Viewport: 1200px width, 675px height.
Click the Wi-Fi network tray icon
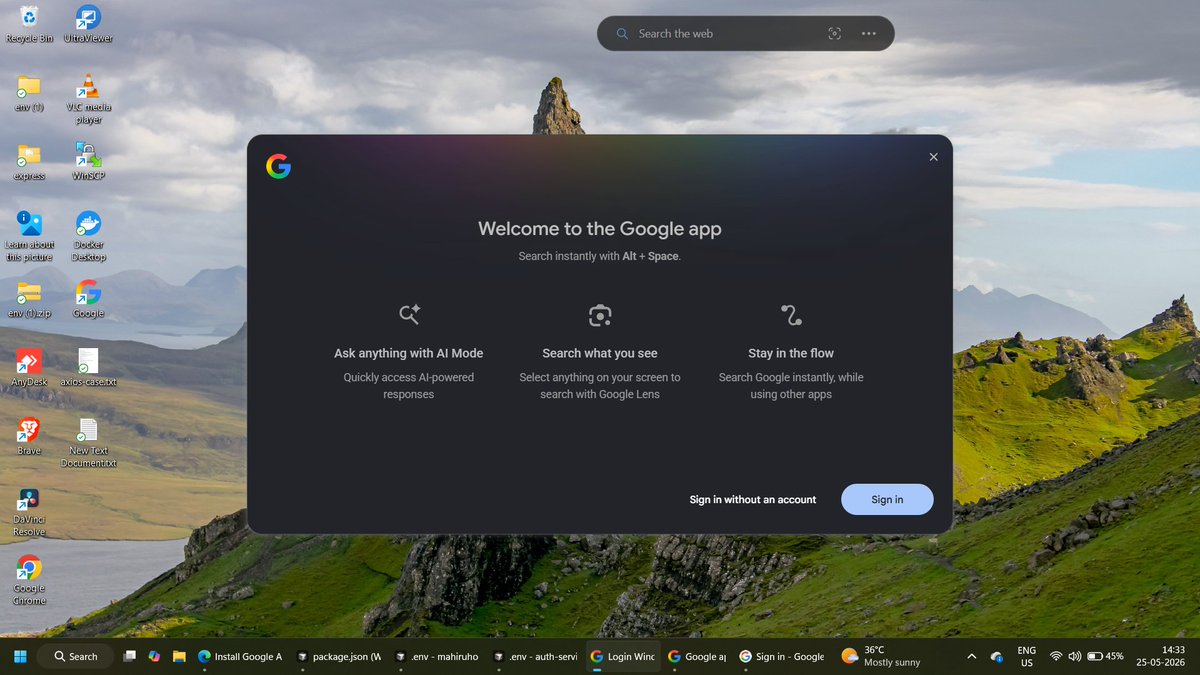click(1056, 656)
